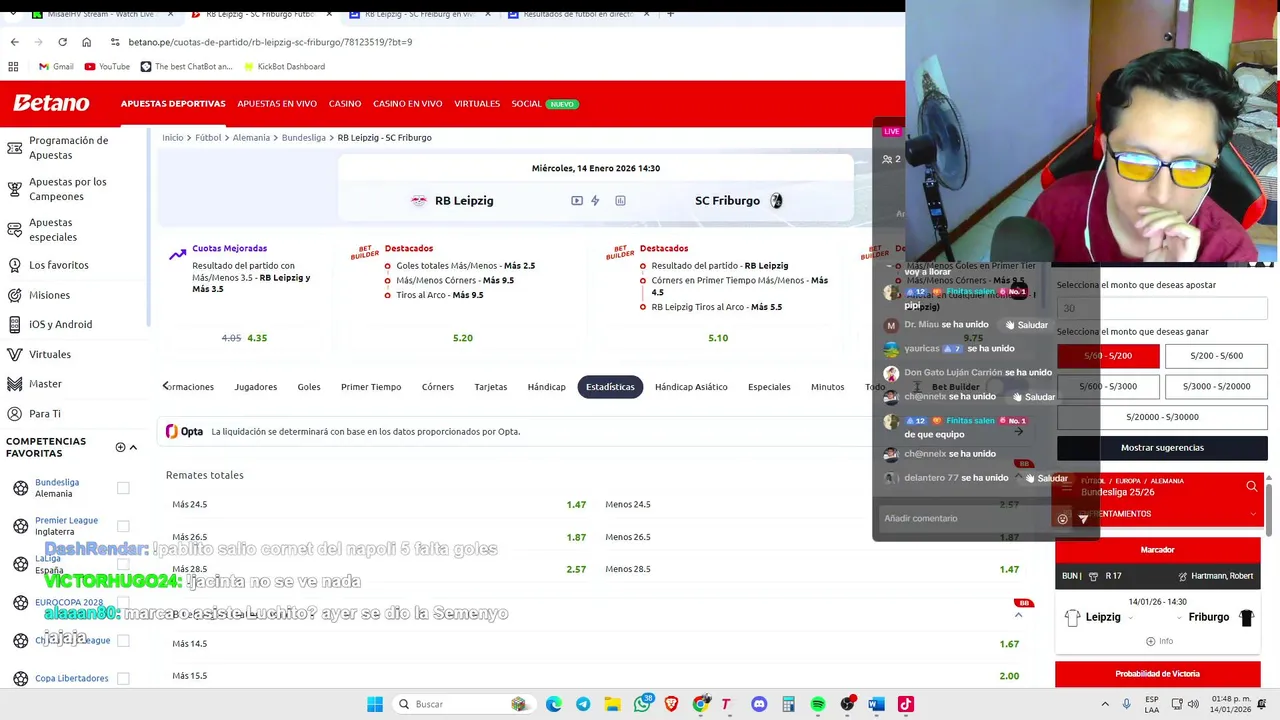Tick the Premier League Inglaterra checkbox
The image size is (1280, 720).
[x=123, y=526]
